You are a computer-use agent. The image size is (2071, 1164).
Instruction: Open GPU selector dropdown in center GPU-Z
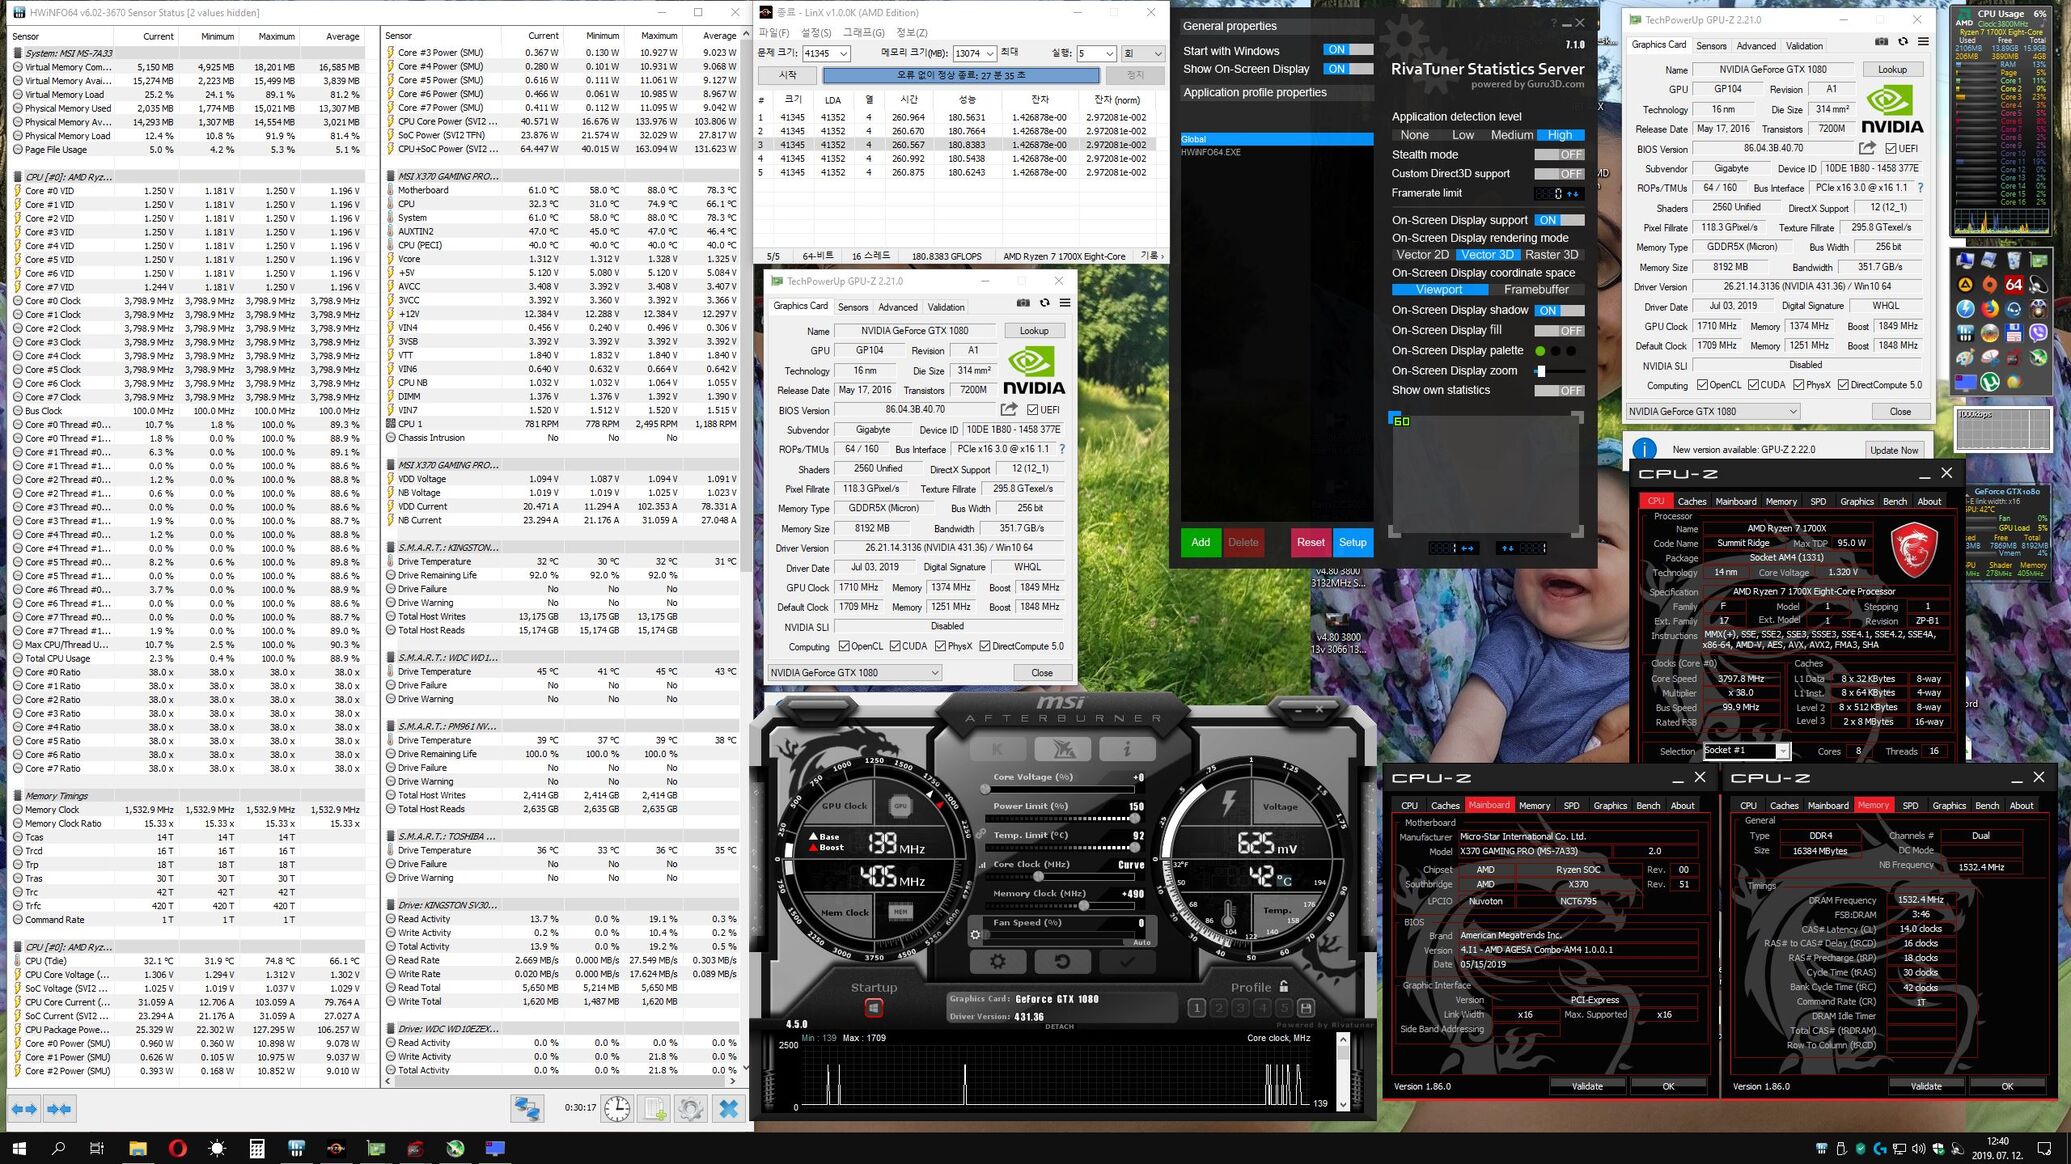(x=855, y=673)
